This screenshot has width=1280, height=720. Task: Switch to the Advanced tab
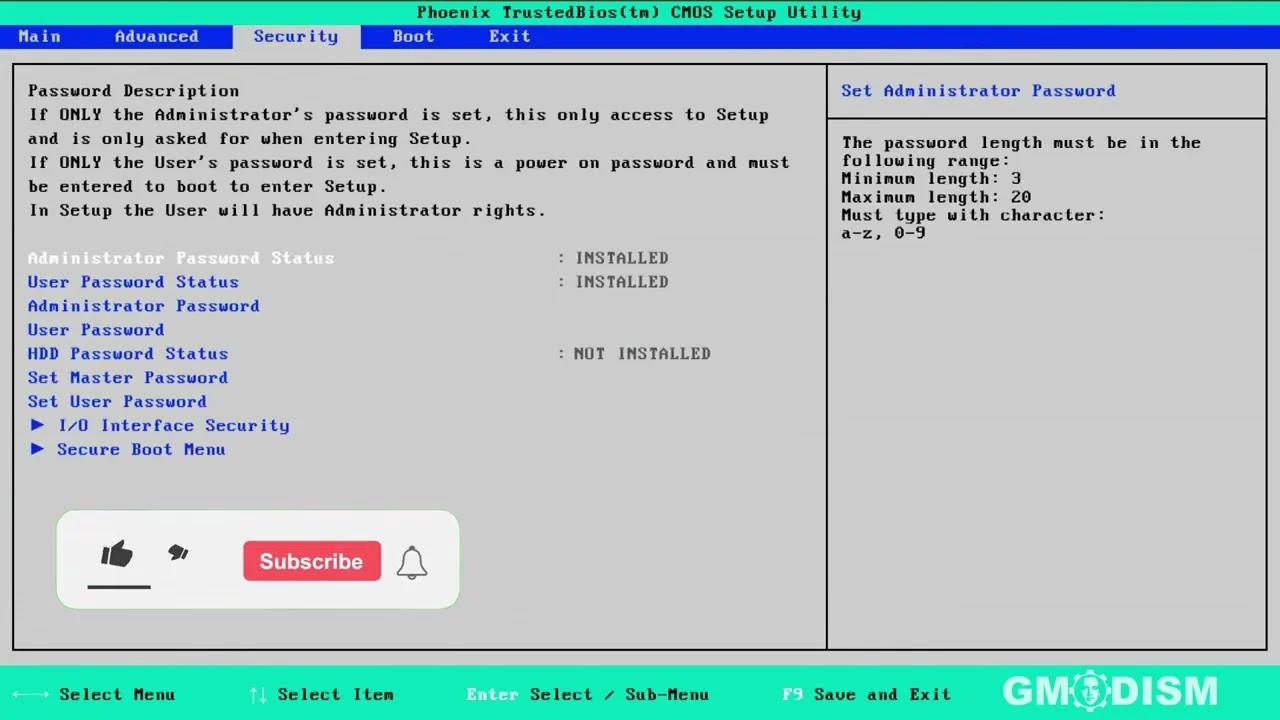(156, 36)
